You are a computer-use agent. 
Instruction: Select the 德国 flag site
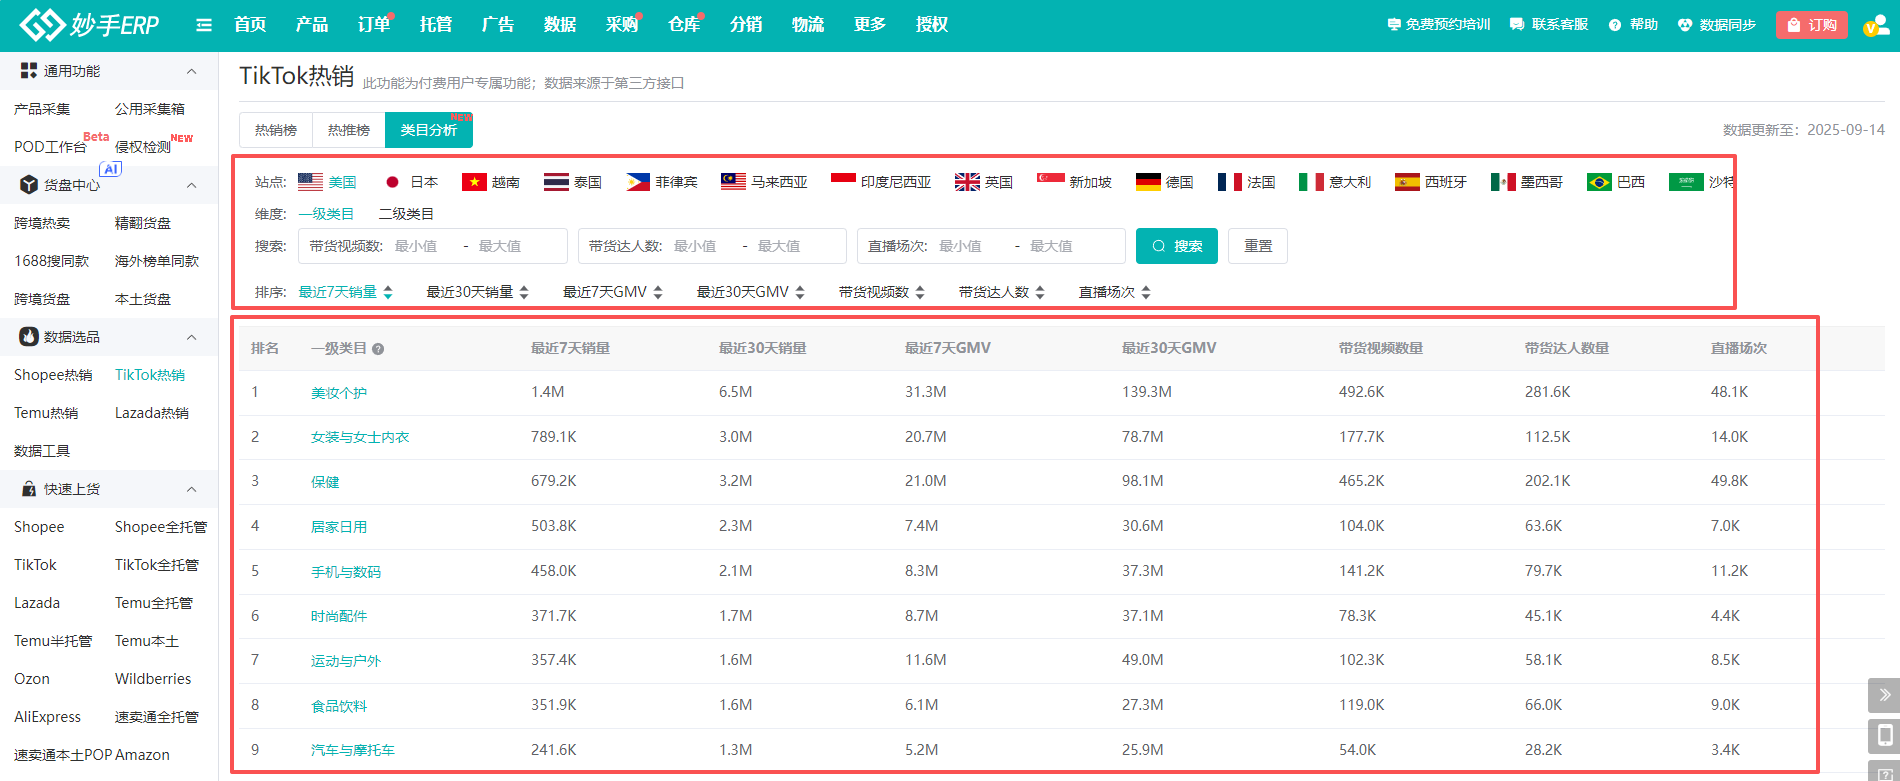[1165, 182]
